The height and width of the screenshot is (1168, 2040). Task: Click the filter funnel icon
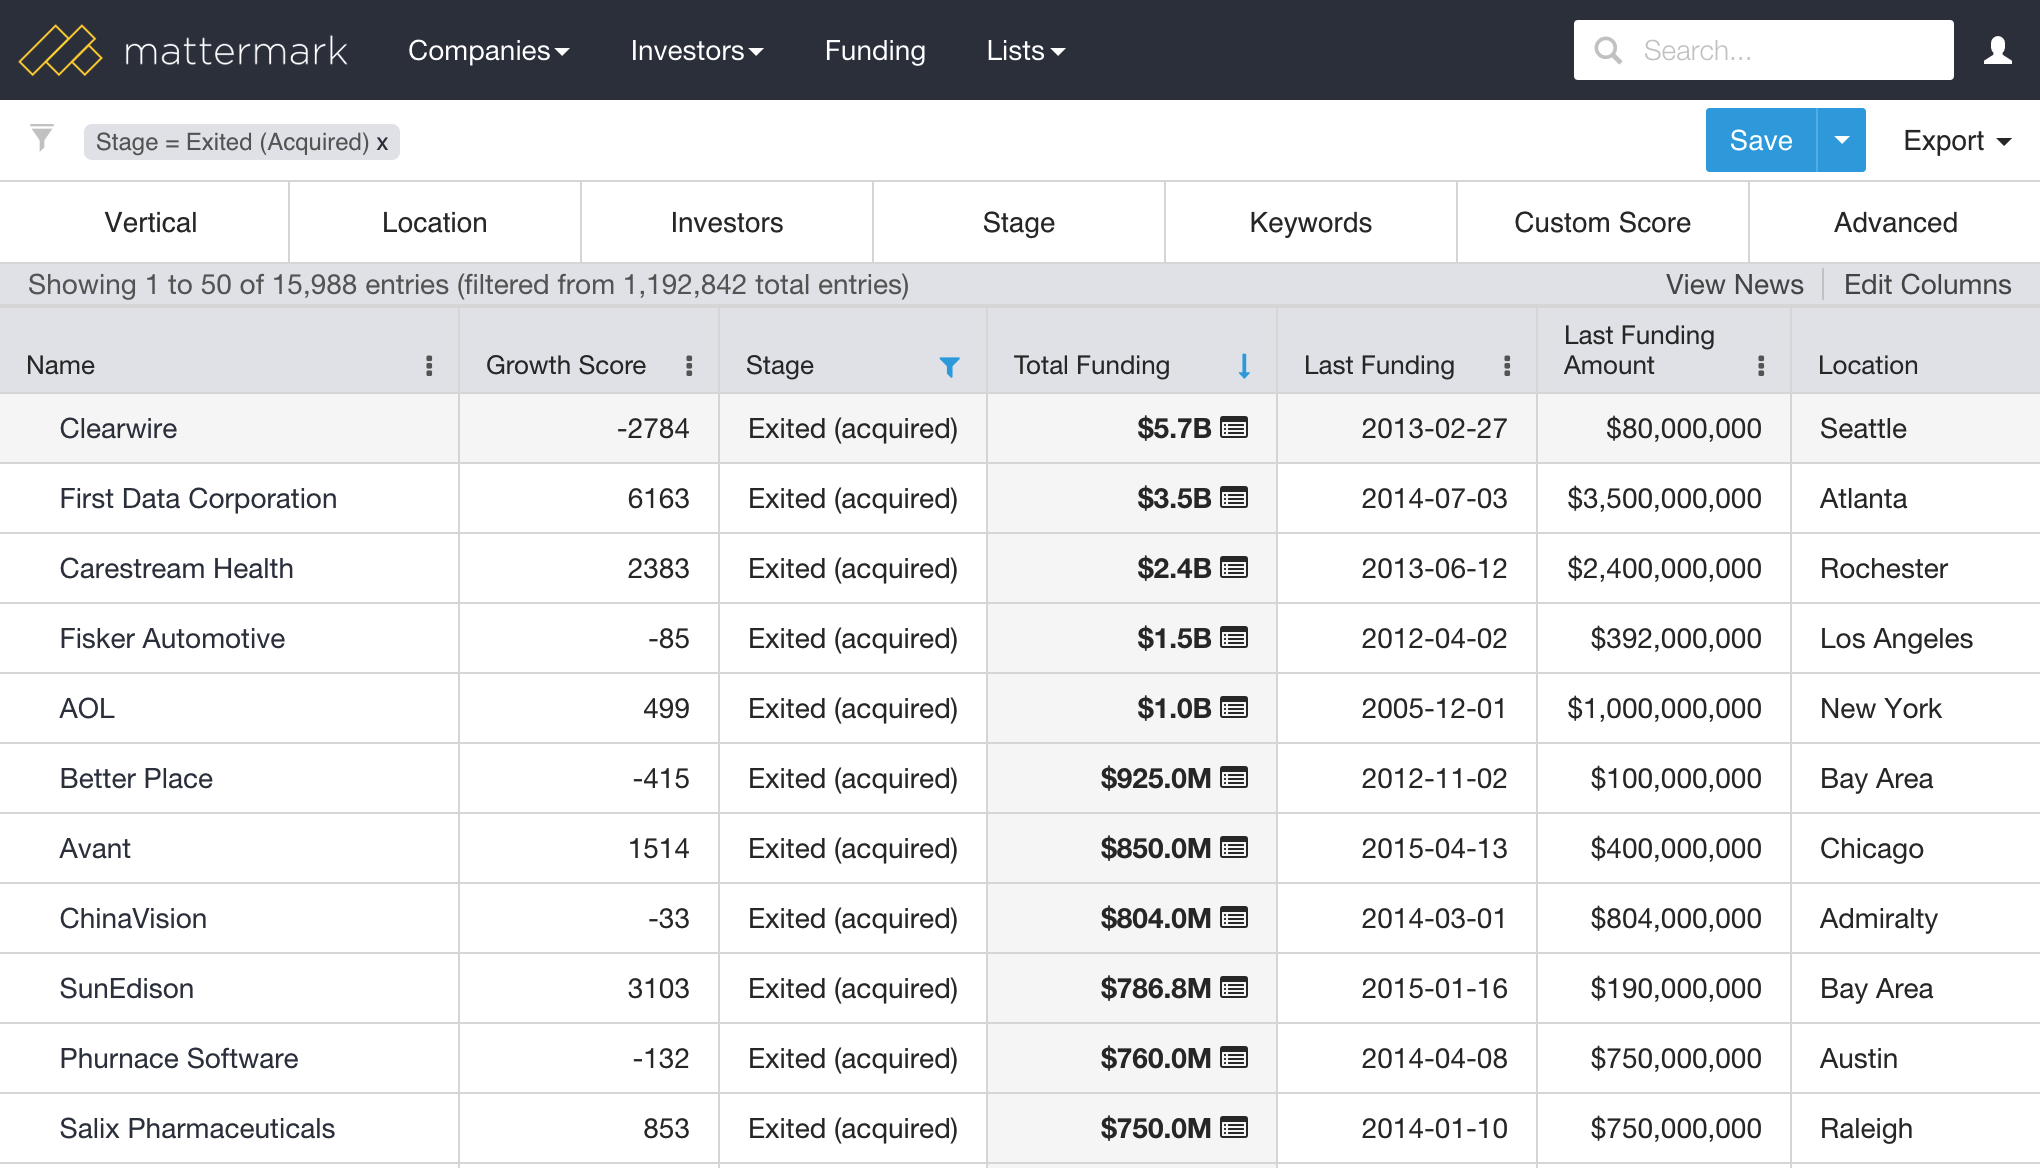pyautogui.click(x=42, y=139)
